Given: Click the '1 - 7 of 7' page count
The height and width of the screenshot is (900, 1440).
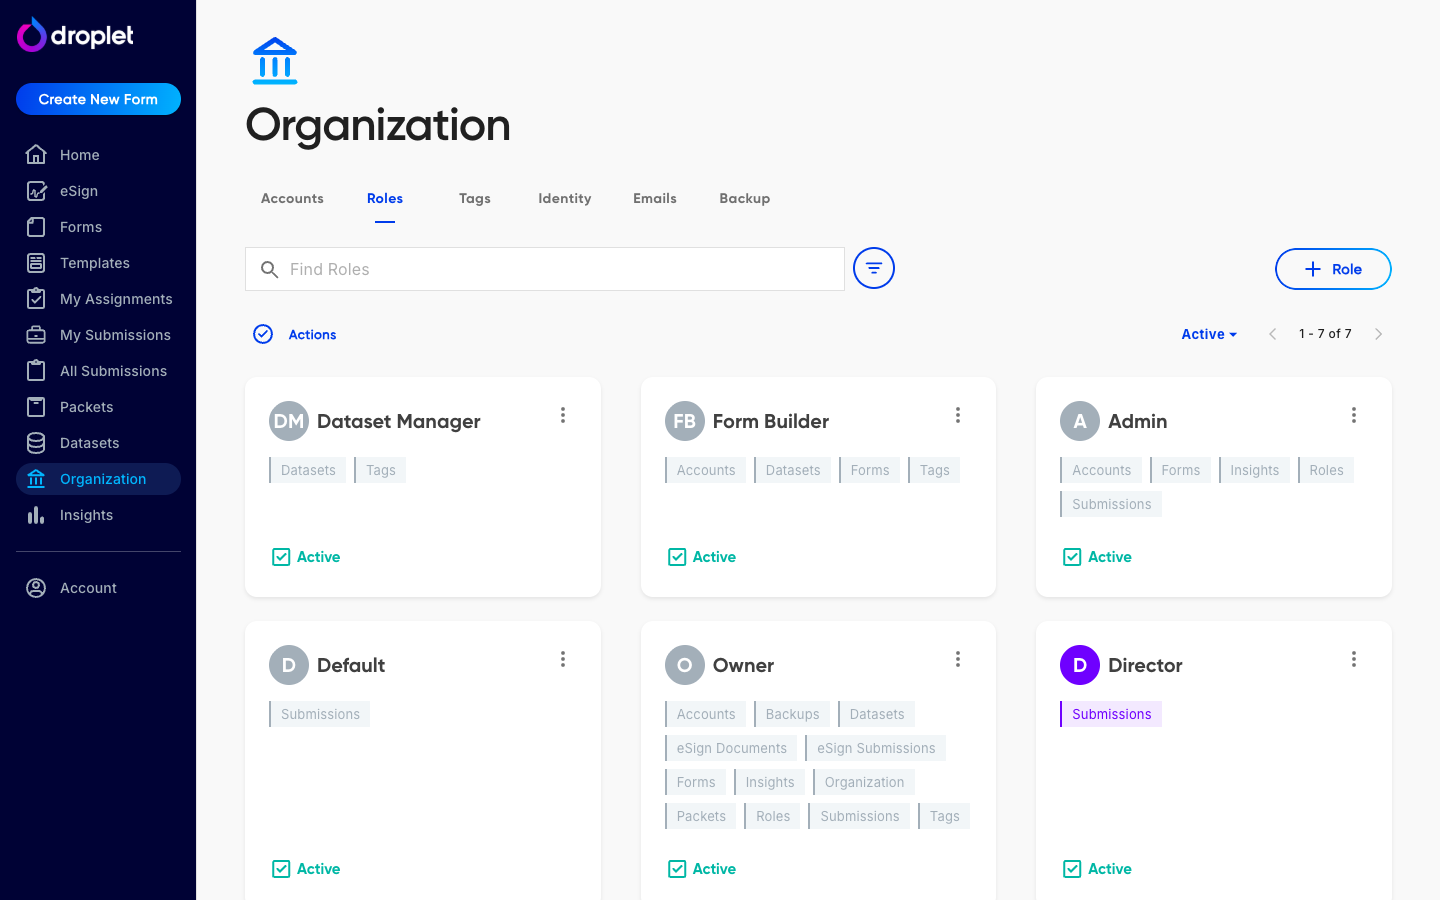Looking at the screenshot, I should 1325,334.
